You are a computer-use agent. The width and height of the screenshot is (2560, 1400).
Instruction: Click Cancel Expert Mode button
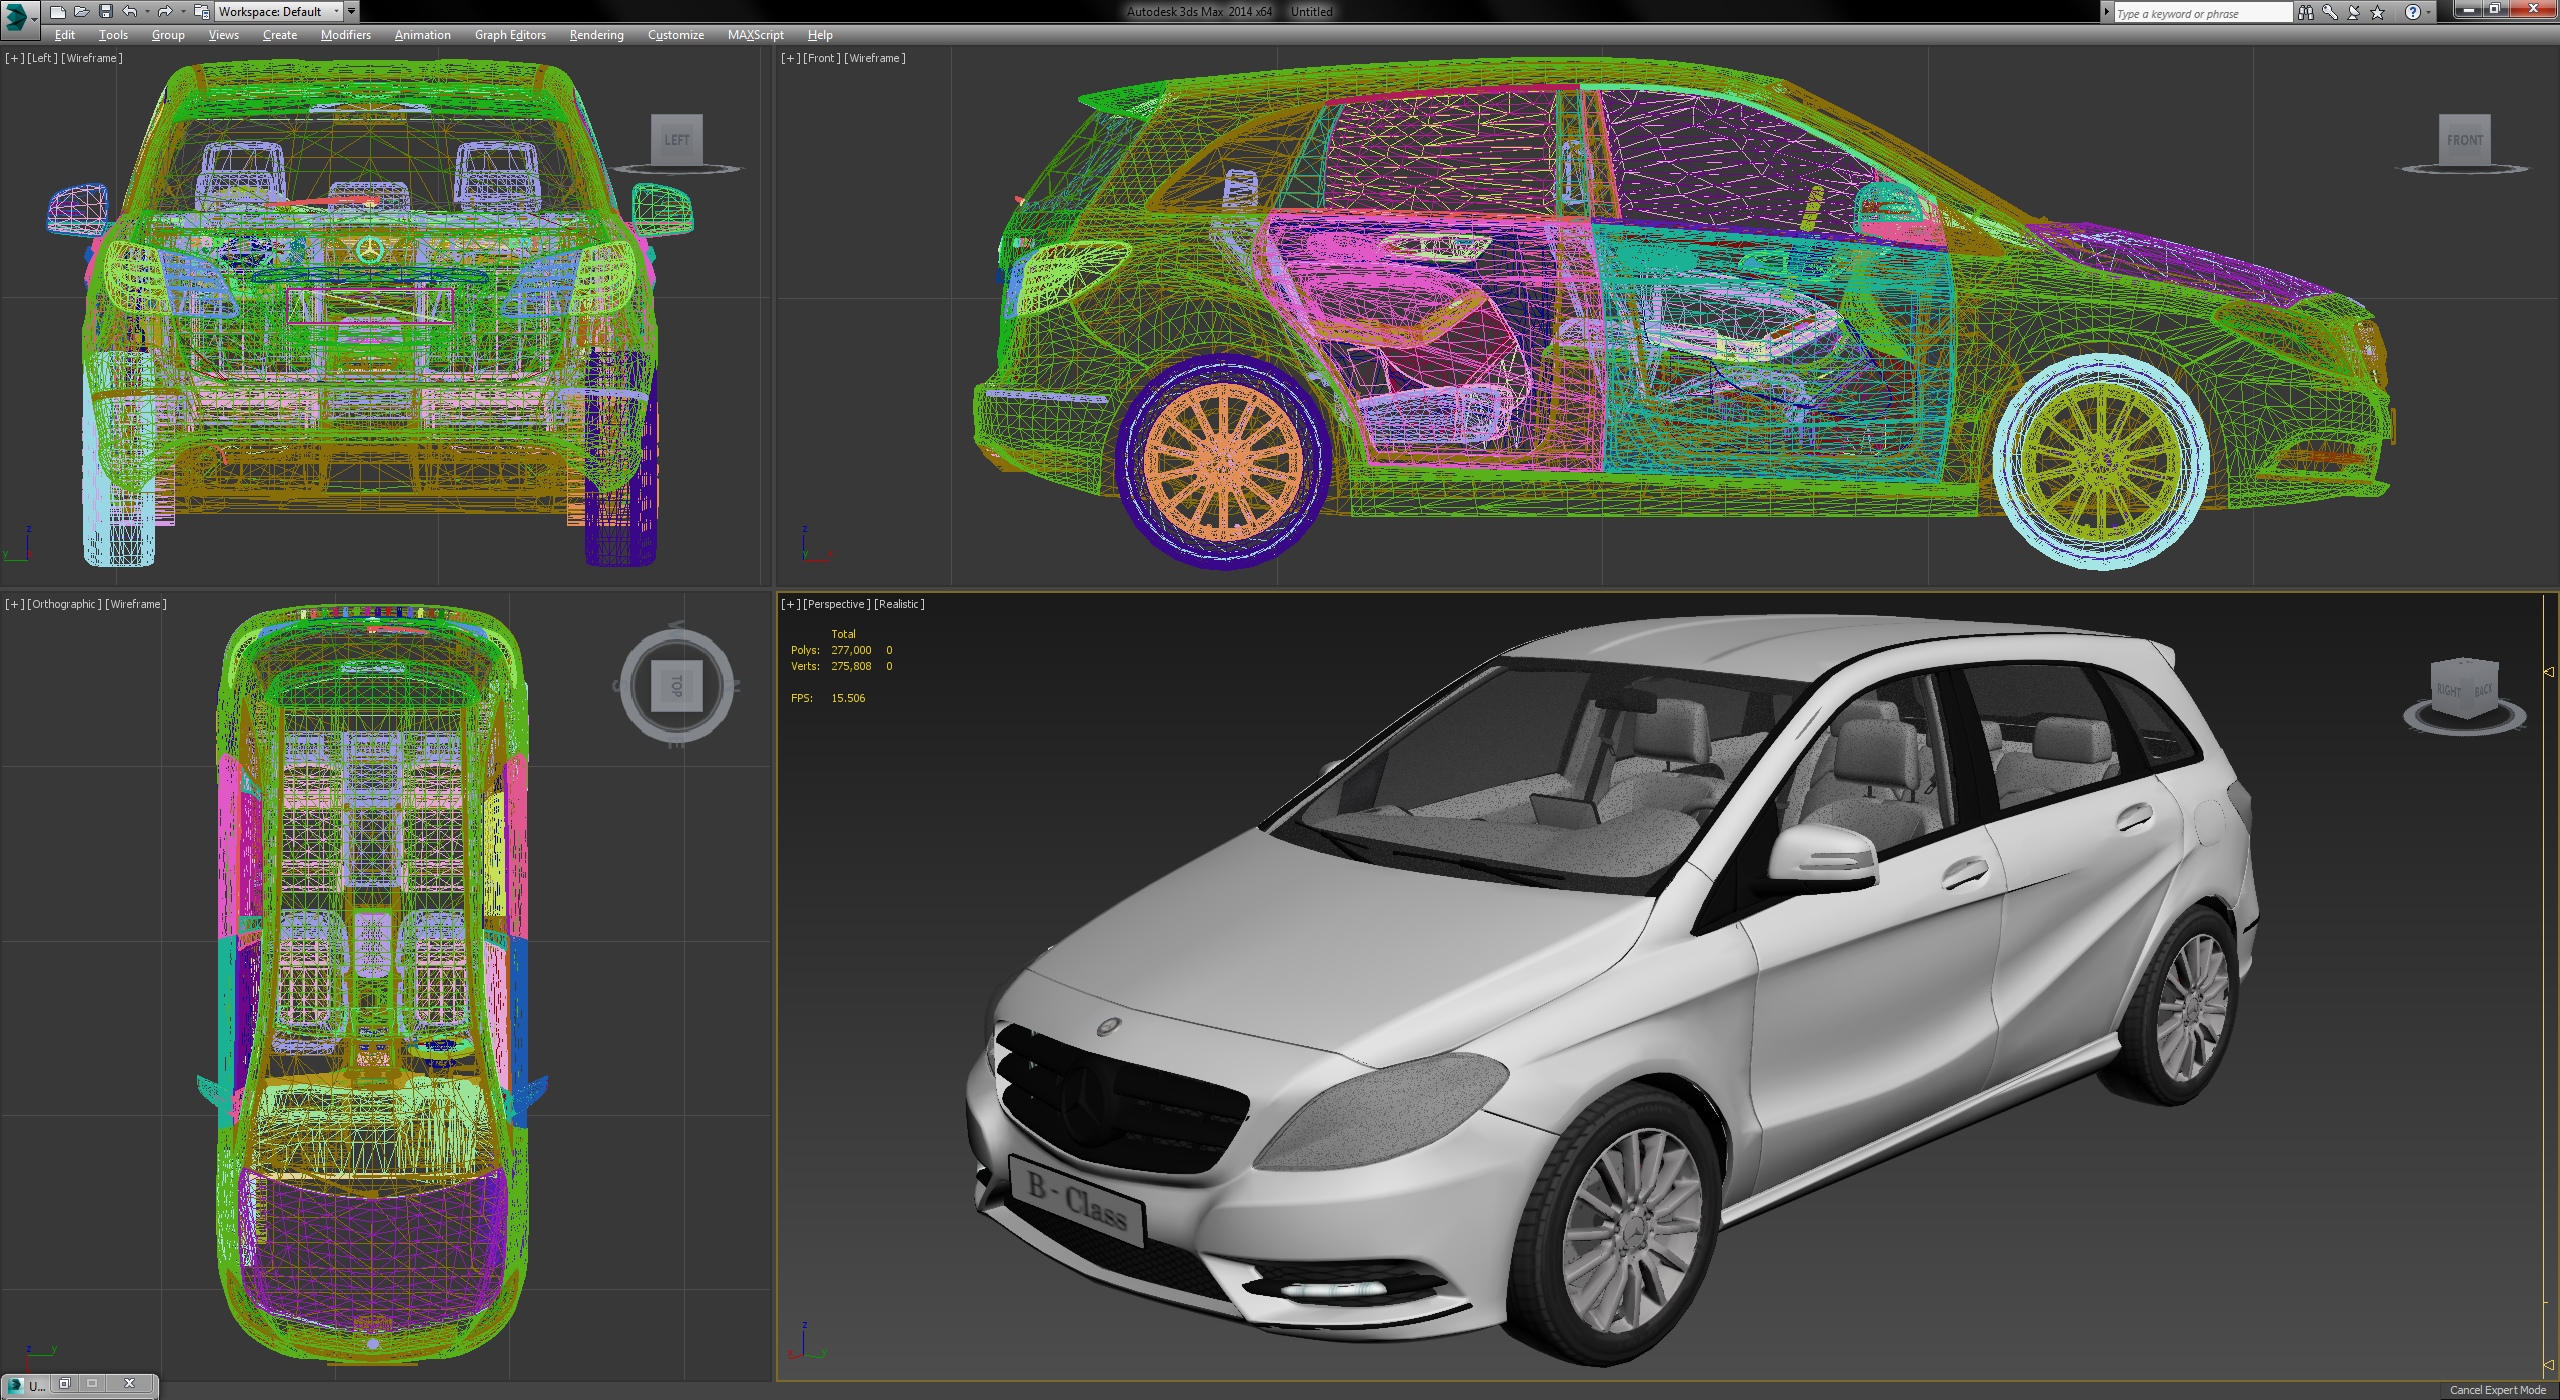click(x=2497, y=1390)
